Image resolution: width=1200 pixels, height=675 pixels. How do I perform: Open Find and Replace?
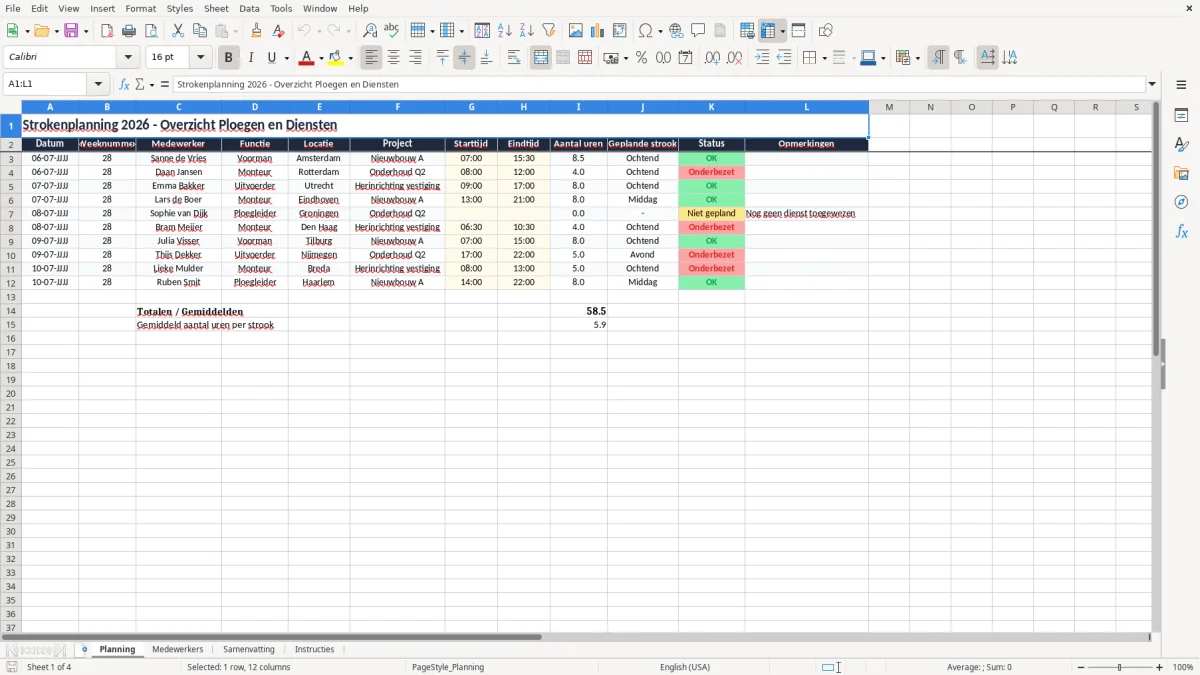pos(370,31)
